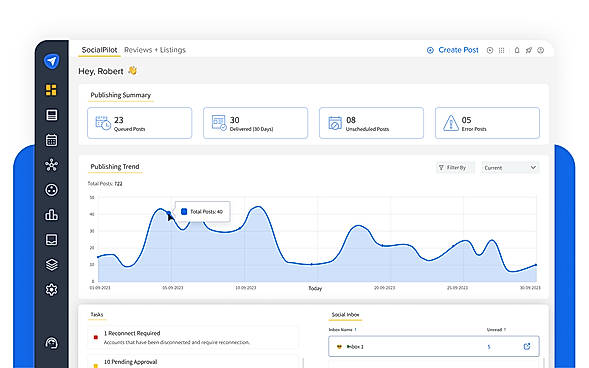Viewport: 589px width, 368px height.
Task: Click the Social Inbox heading
Action: pos(346,315)
